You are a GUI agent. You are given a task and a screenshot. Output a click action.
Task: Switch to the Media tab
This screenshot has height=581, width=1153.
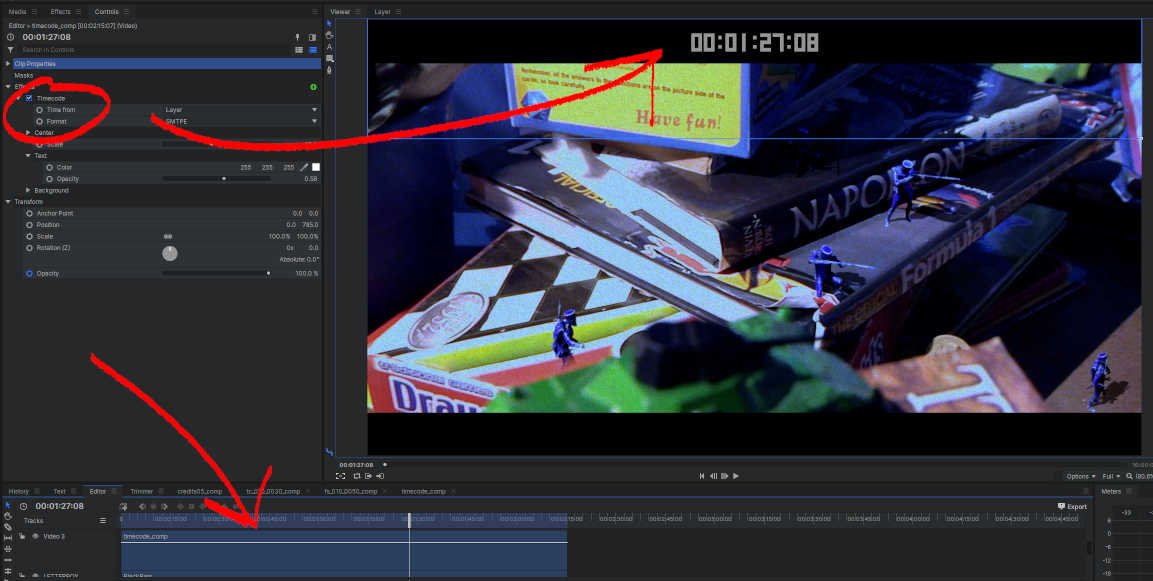pos(18,12)
